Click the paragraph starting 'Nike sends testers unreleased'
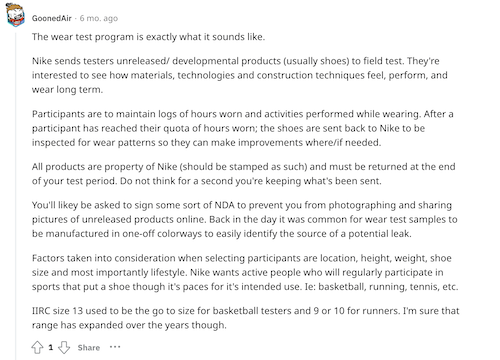The height and width of the screenshot is (360, 500). [x=240, y=75]
